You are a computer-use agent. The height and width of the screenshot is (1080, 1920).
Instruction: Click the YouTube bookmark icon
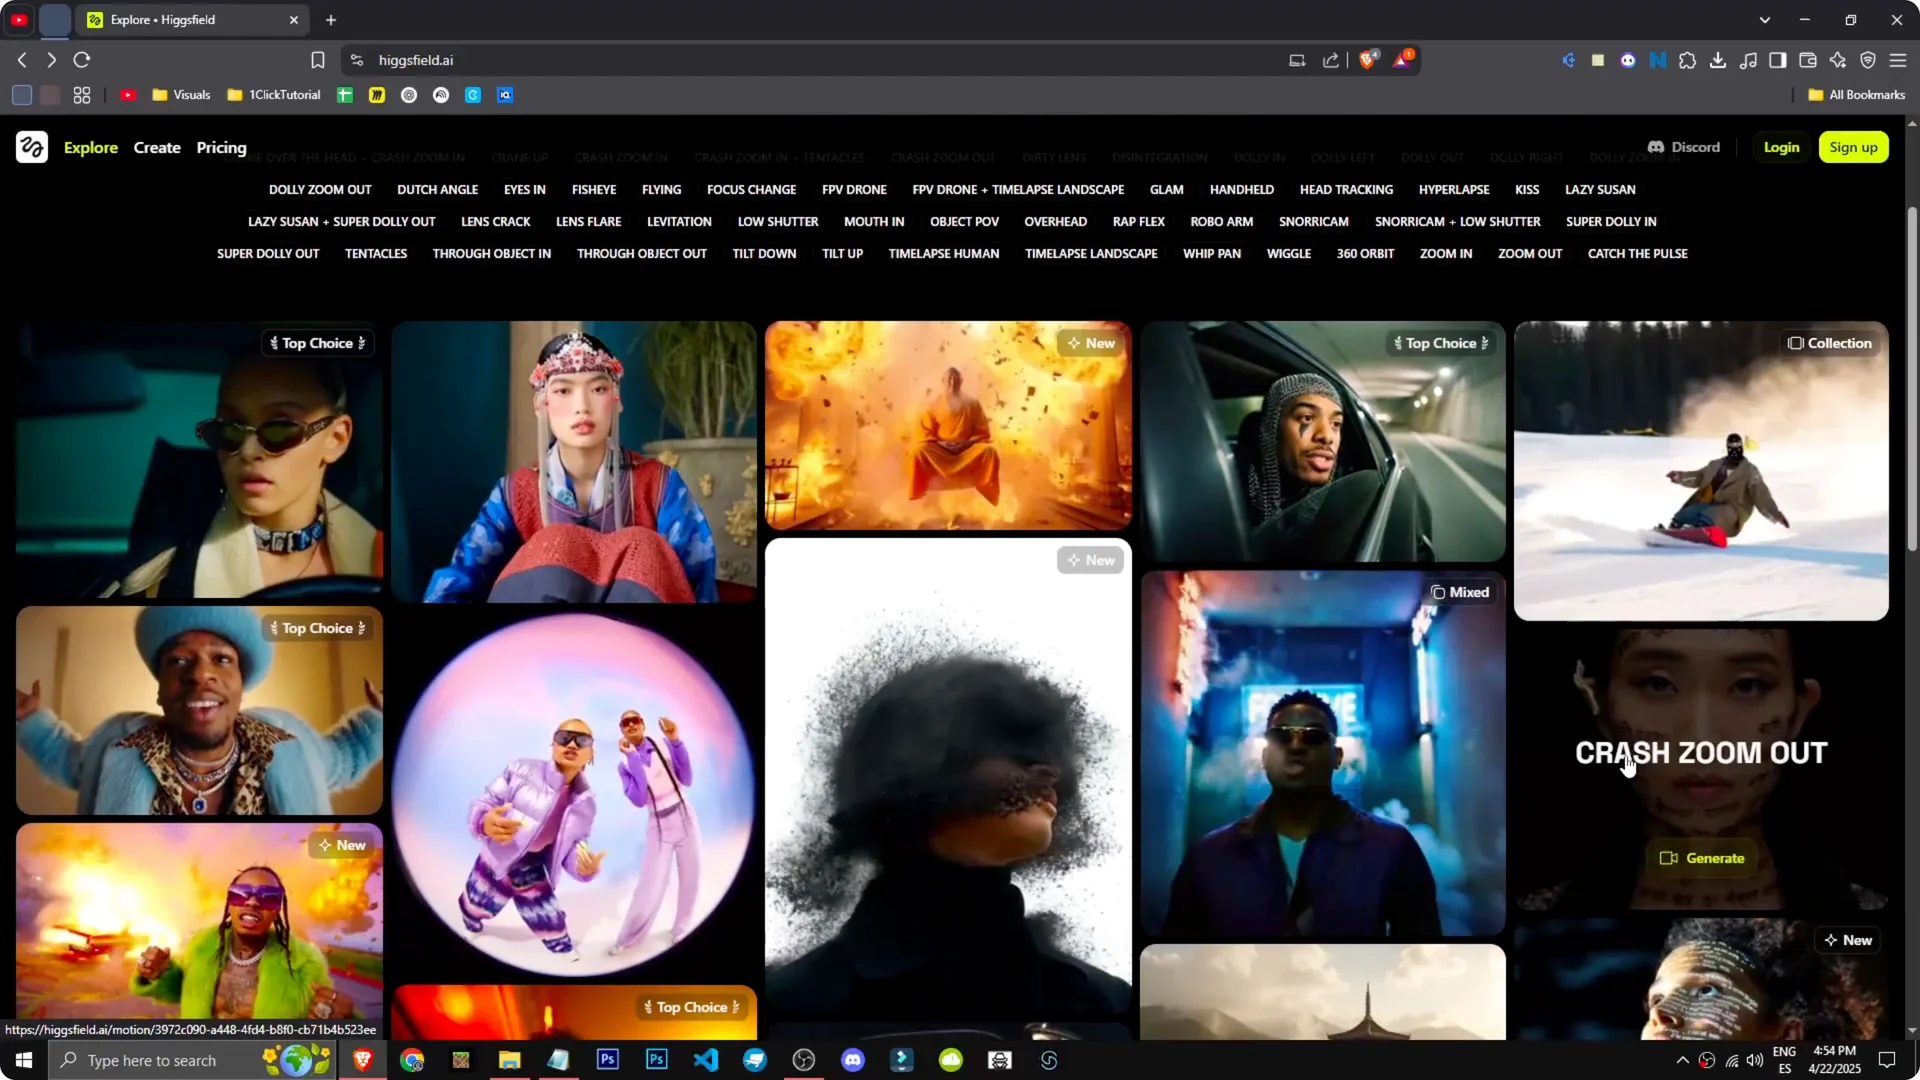[x=128, y=94]
